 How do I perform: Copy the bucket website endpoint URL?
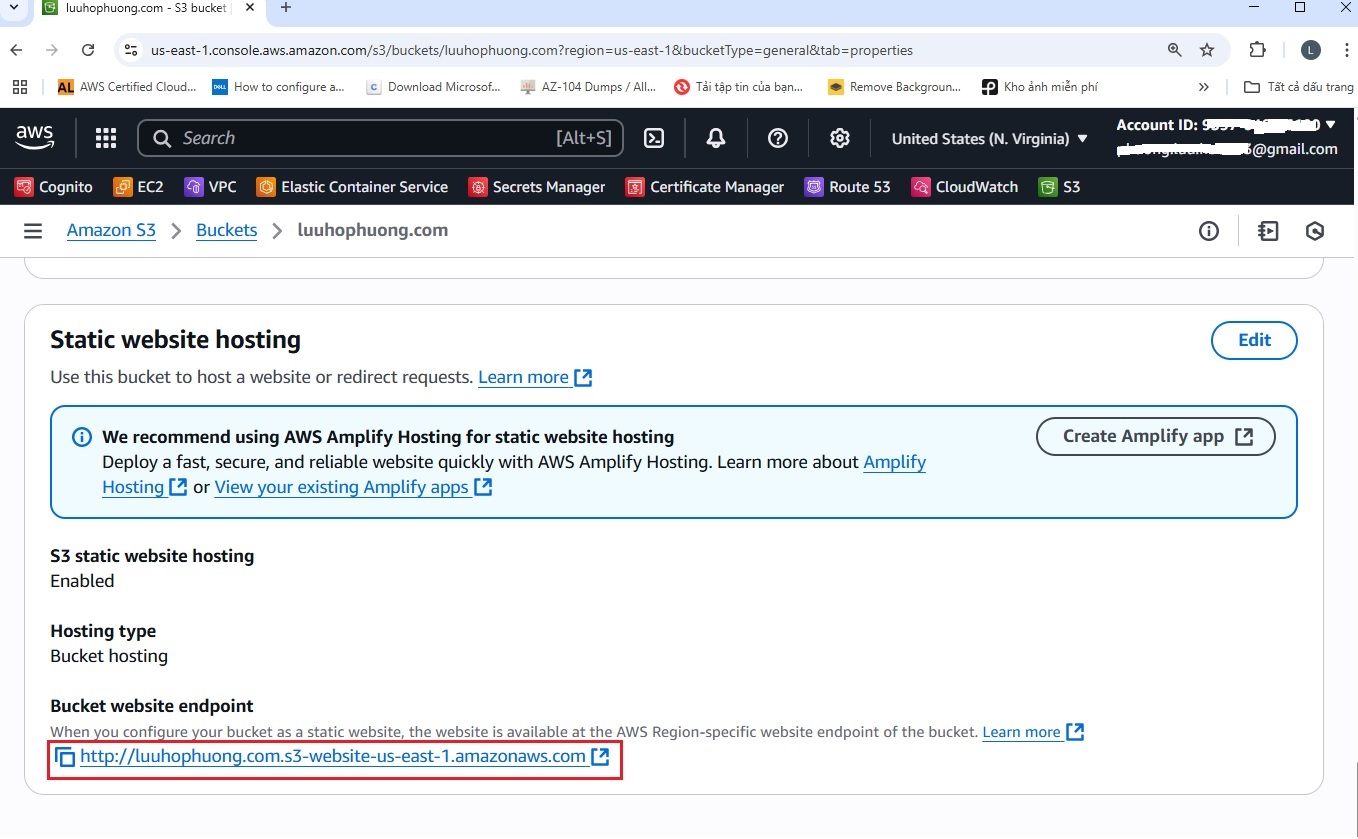click(64, 757)
